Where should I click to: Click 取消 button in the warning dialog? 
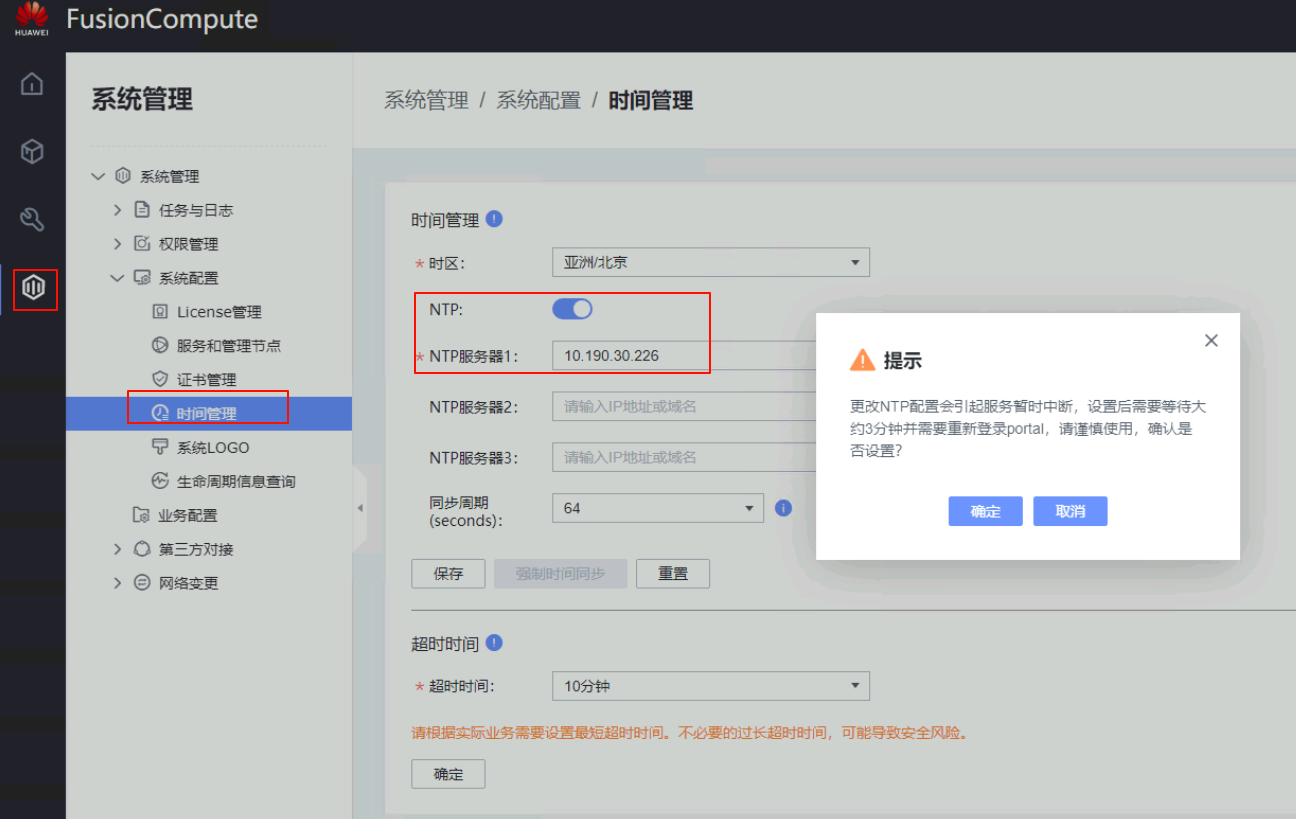pos(1070,511)
